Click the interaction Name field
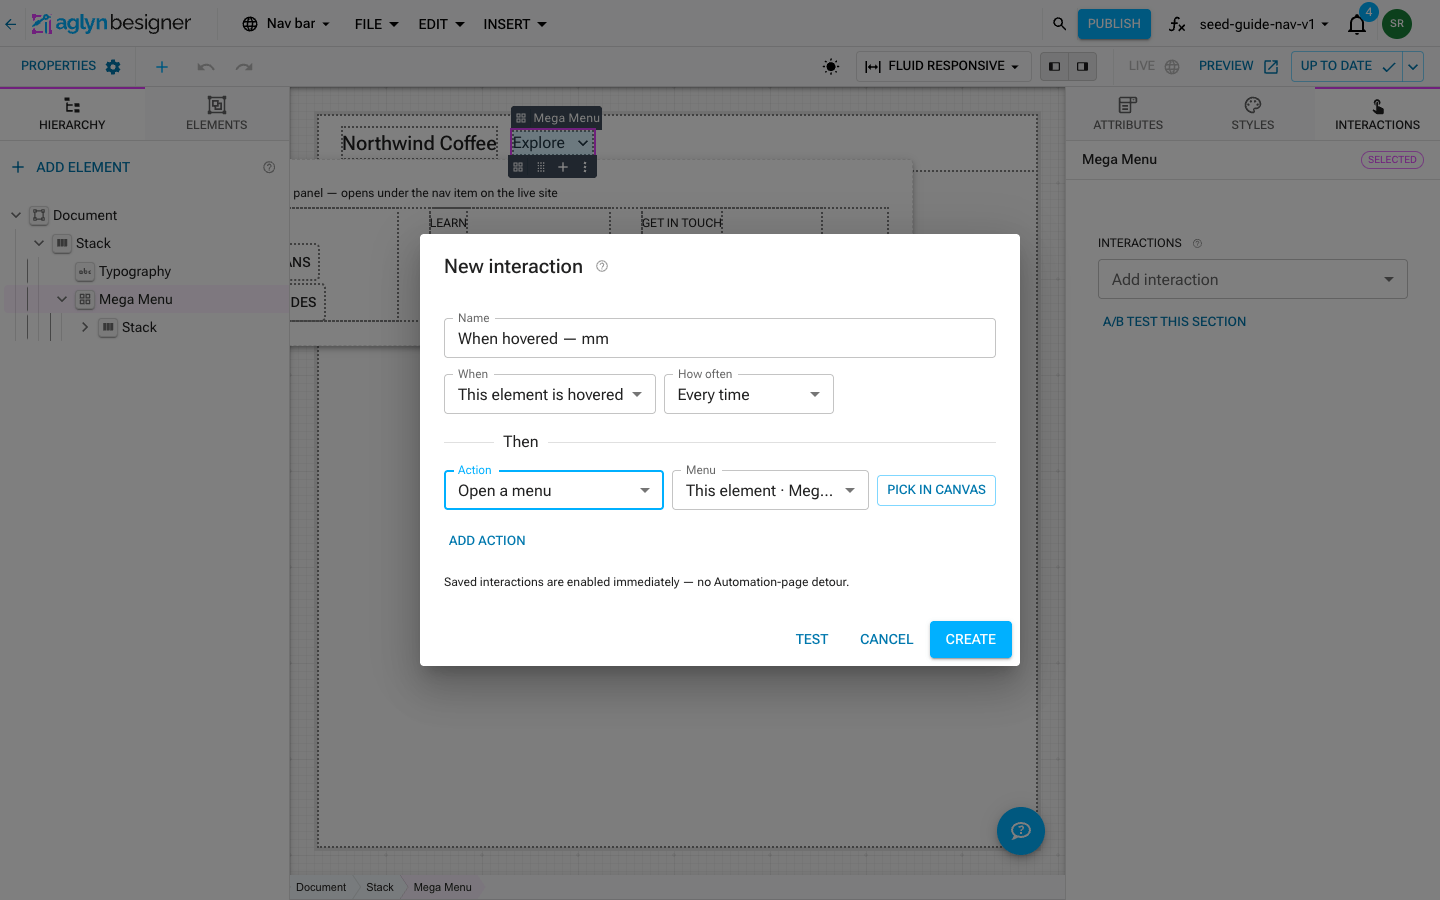The width and height of the screenshot is (1440, 900). coord(720,338)
